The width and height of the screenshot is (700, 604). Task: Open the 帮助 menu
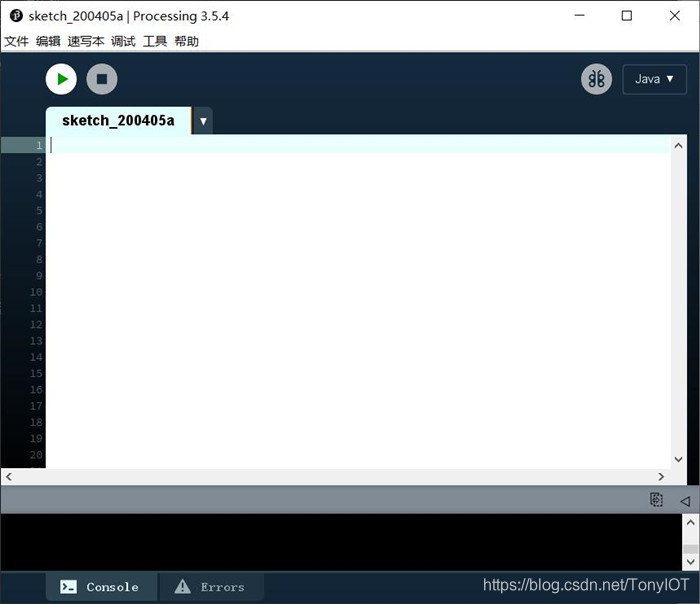(x=187, y=42)
